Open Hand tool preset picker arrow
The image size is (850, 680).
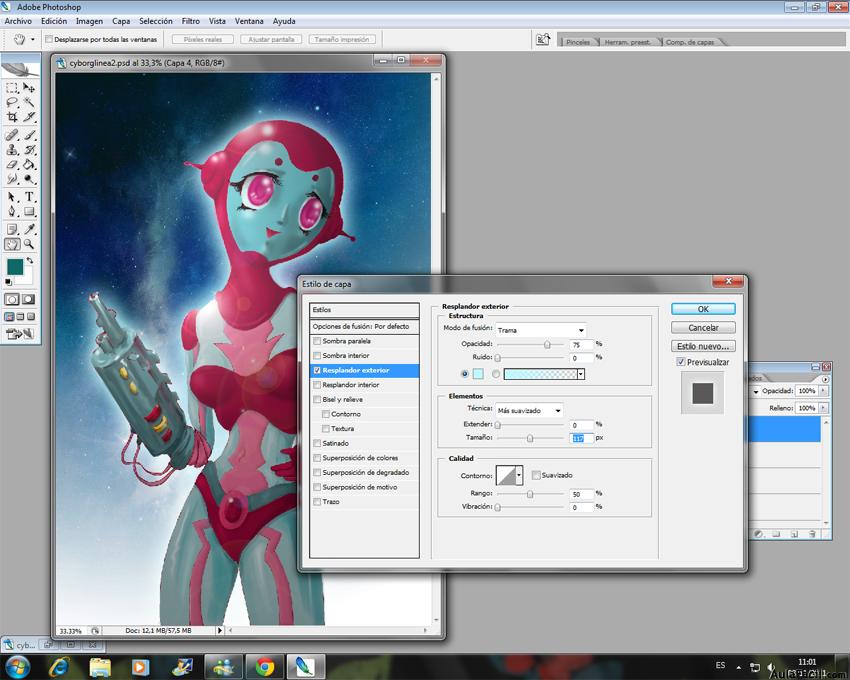pos(33,39)
